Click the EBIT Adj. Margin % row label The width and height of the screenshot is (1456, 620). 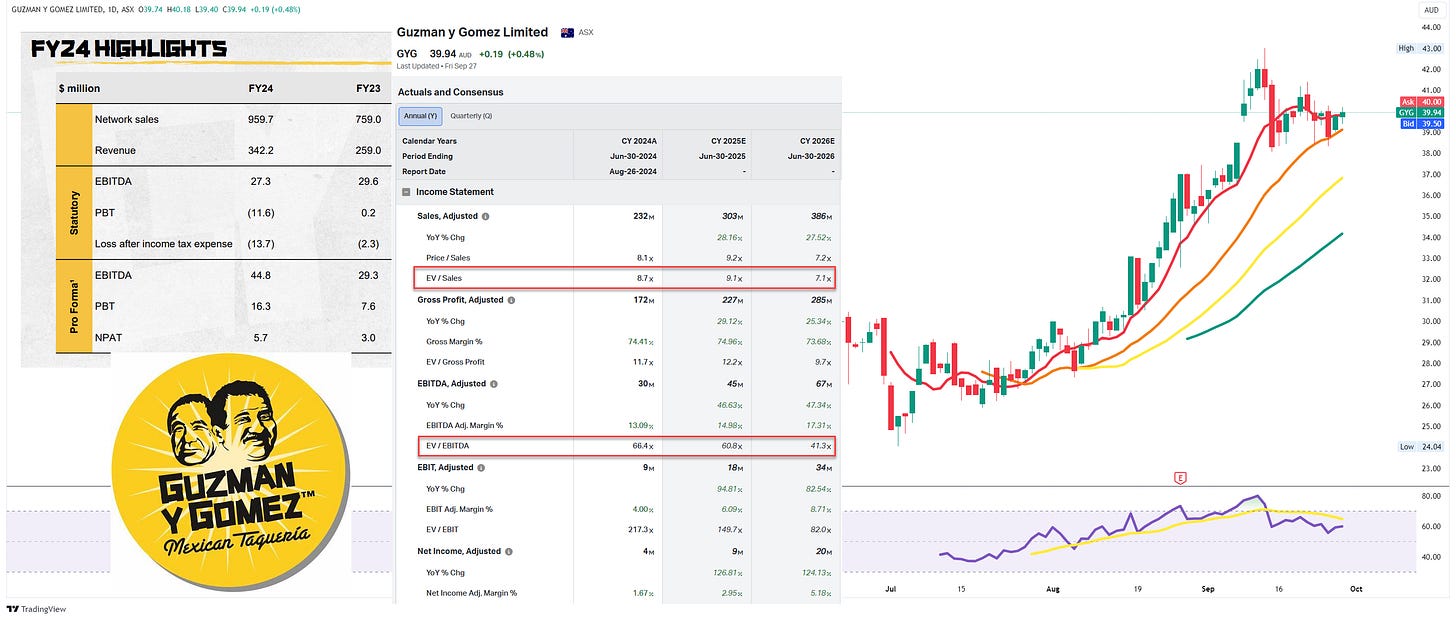459,509
